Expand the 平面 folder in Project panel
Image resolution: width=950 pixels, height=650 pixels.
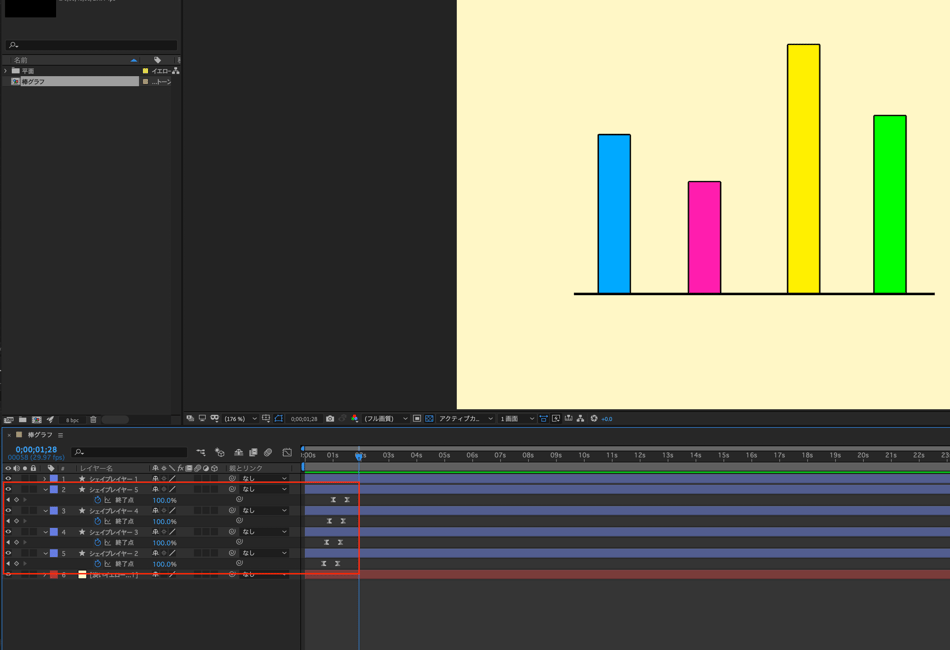[x=5, y=71]
